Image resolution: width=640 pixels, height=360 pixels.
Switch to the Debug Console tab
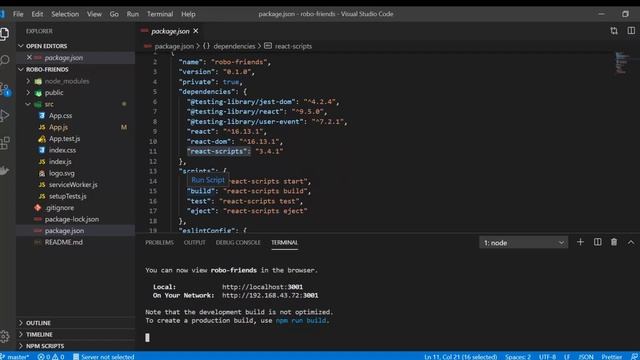[x=238, y=242]
